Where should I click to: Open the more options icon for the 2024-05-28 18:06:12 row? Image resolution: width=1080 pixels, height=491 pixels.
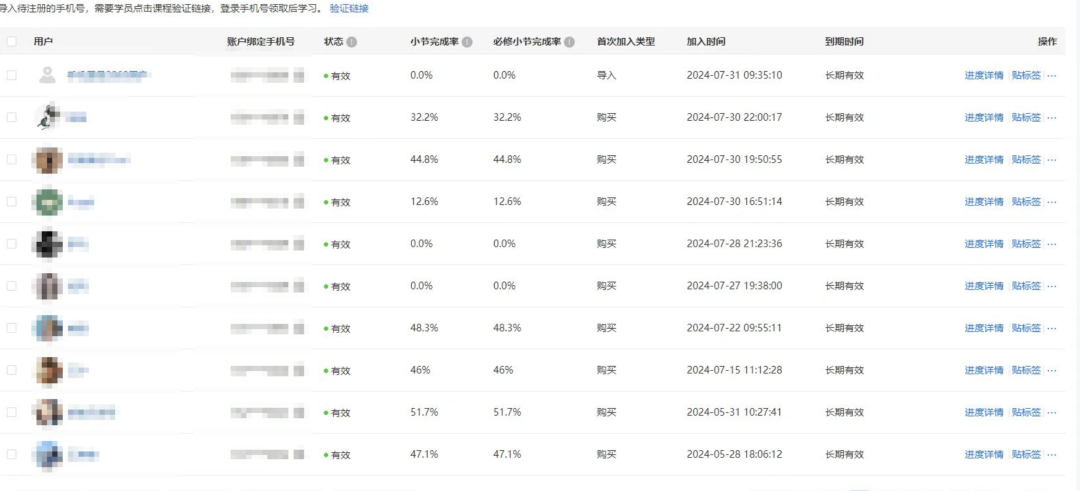coord(1051,454)
